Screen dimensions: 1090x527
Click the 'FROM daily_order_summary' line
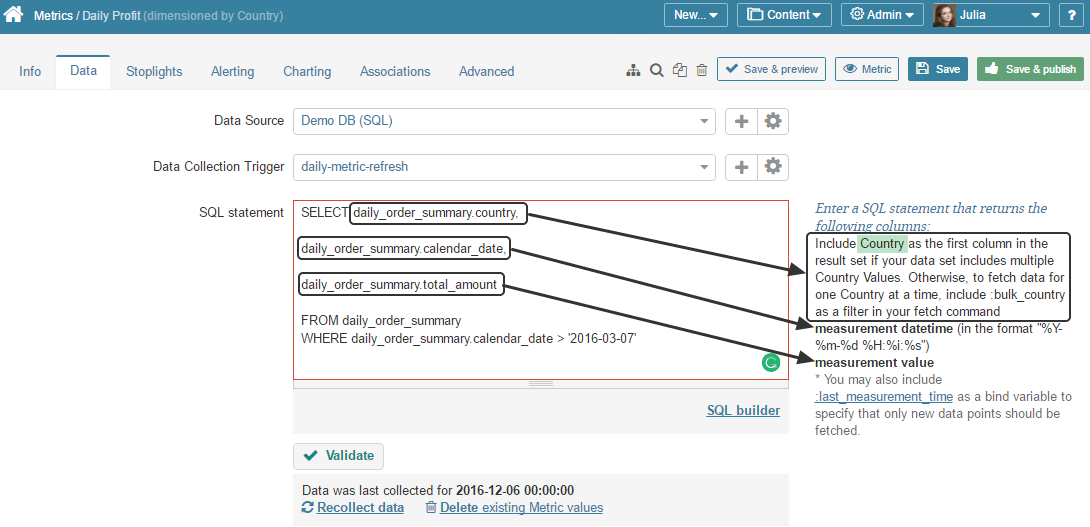coord(381,321)
